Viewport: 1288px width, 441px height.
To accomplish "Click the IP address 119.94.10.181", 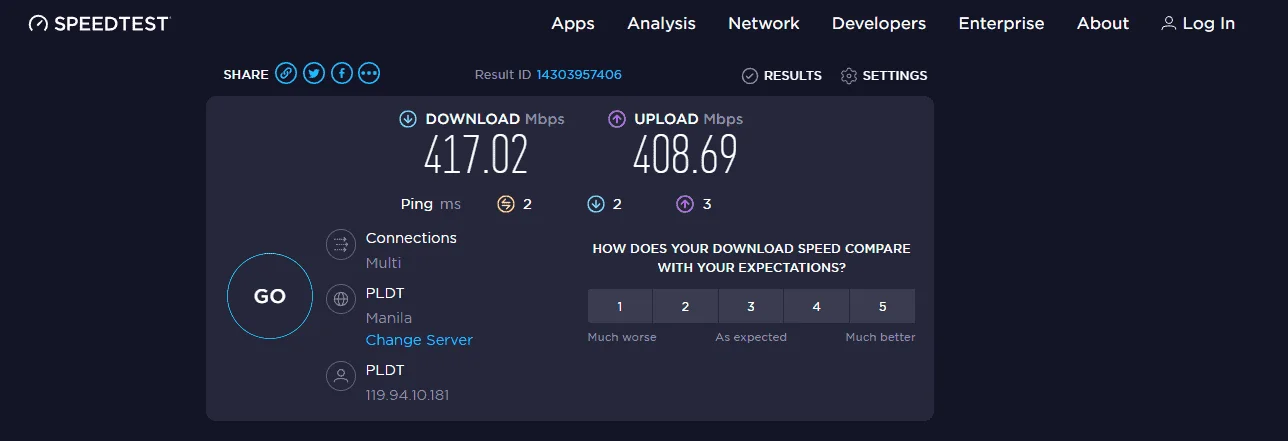I will click(x=407, y=395).
